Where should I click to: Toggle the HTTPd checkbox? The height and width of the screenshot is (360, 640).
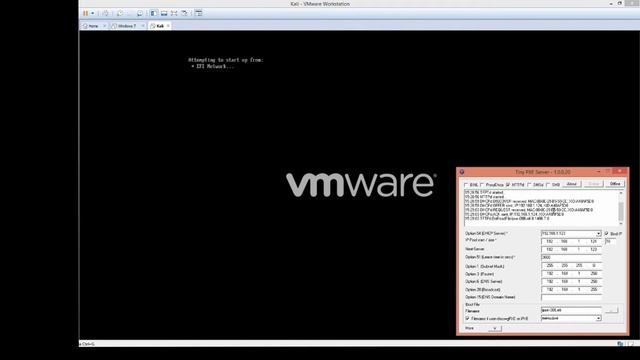(508, 185)
